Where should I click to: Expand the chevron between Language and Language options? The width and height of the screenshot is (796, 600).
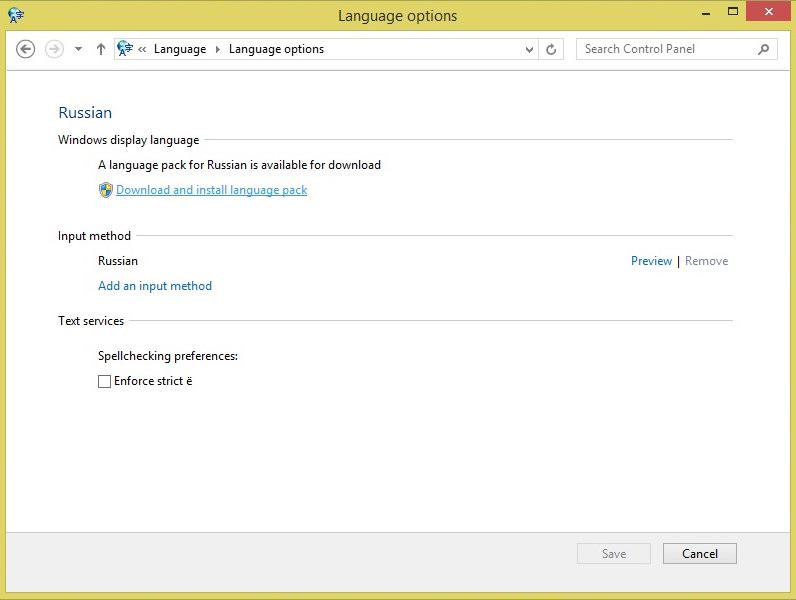click(218, 49)
